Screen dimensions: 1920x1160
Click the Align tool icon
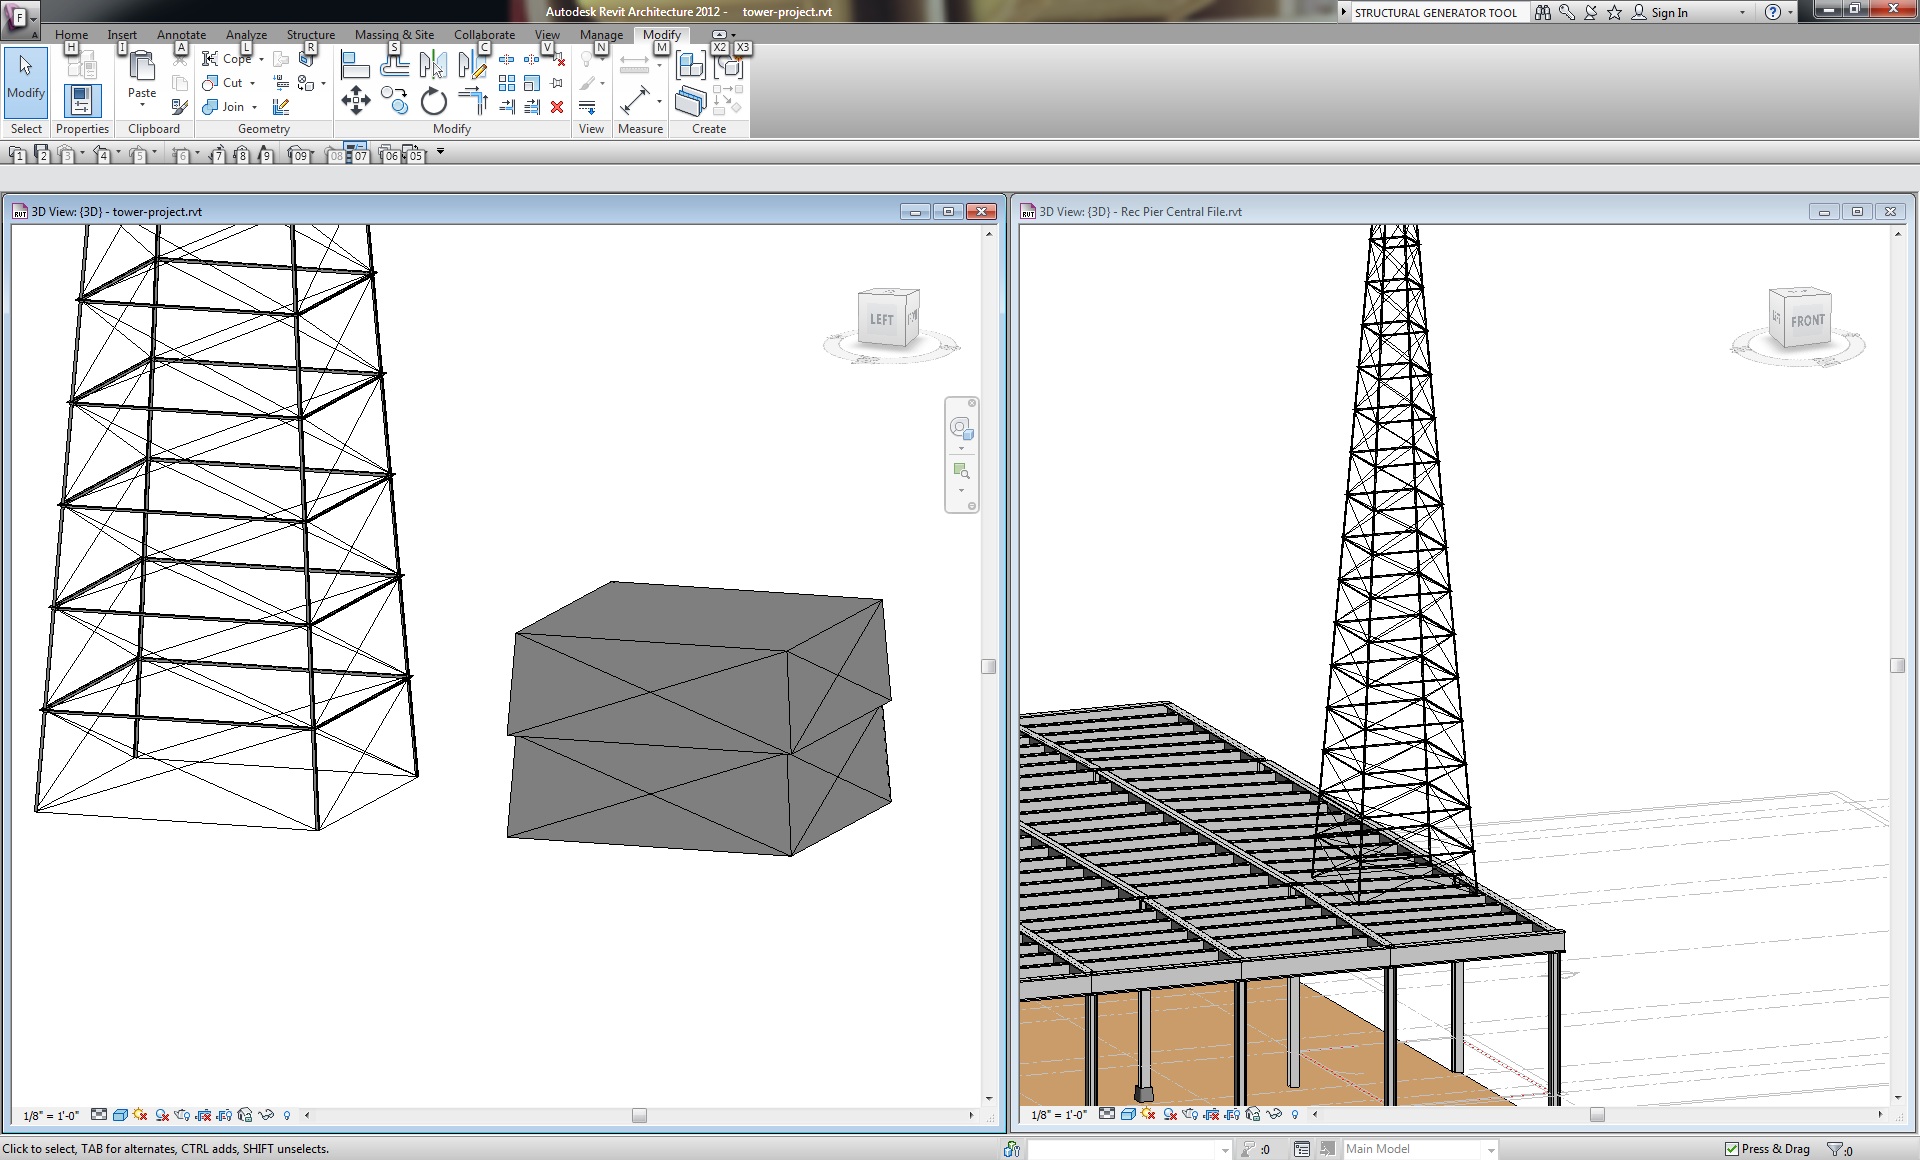355,66
